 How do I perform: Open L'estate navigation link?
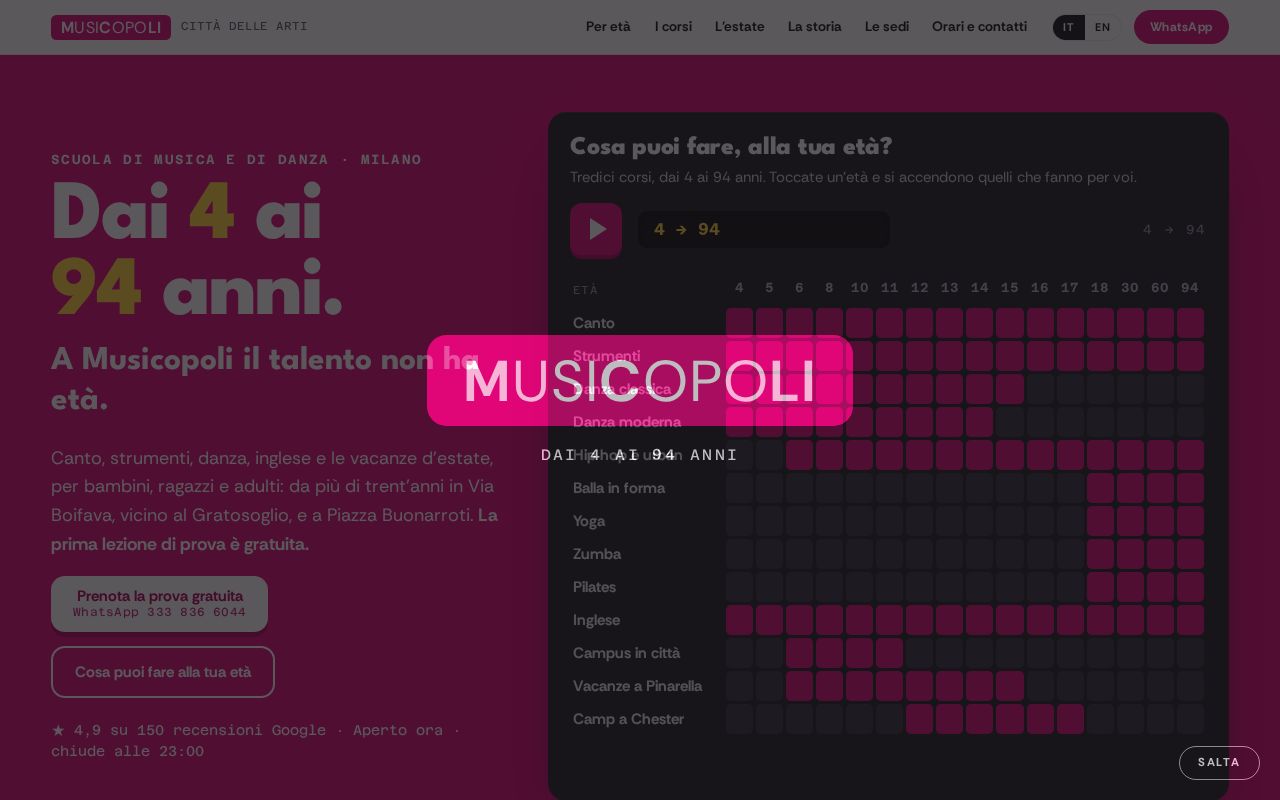pyautogui.click(x=739, y=27)
